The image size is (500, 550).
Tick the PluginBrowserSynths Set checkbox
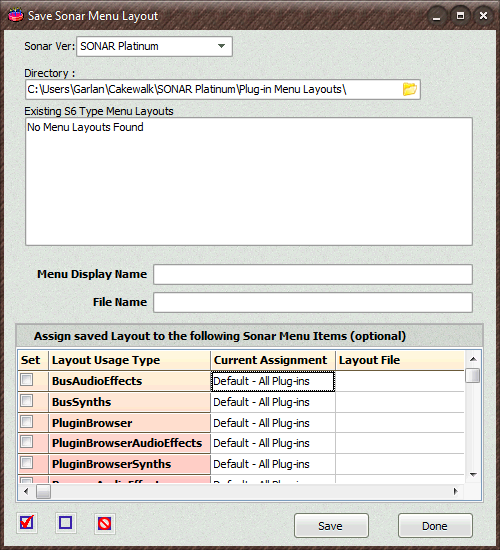[27, 463]
